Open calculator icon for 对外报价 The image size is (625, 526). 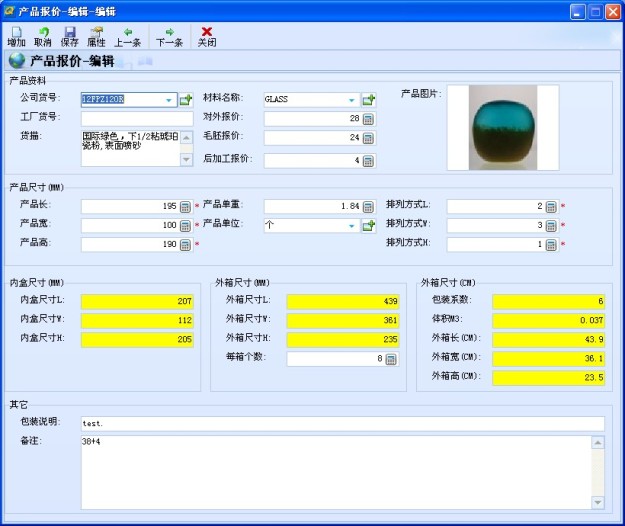(x=368, y=119)
